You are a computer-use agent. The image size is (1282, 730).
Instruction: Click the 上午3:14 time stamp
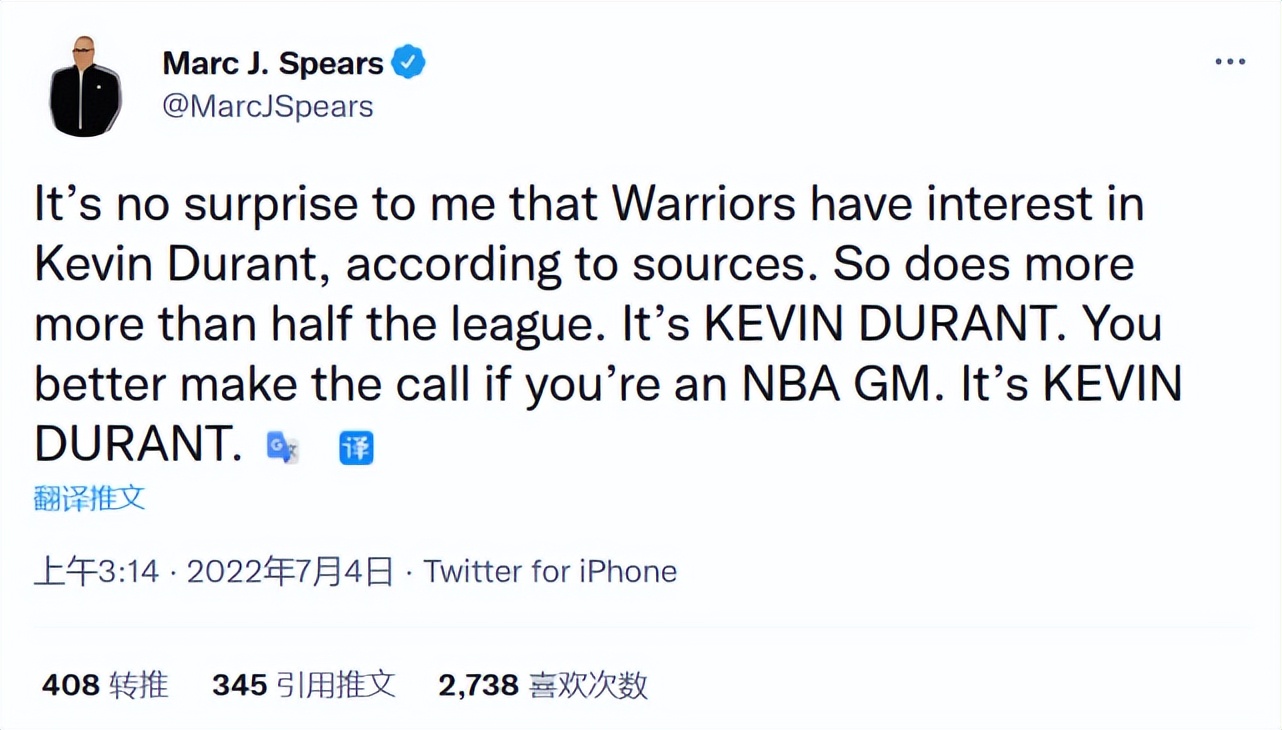coord(97,571)
